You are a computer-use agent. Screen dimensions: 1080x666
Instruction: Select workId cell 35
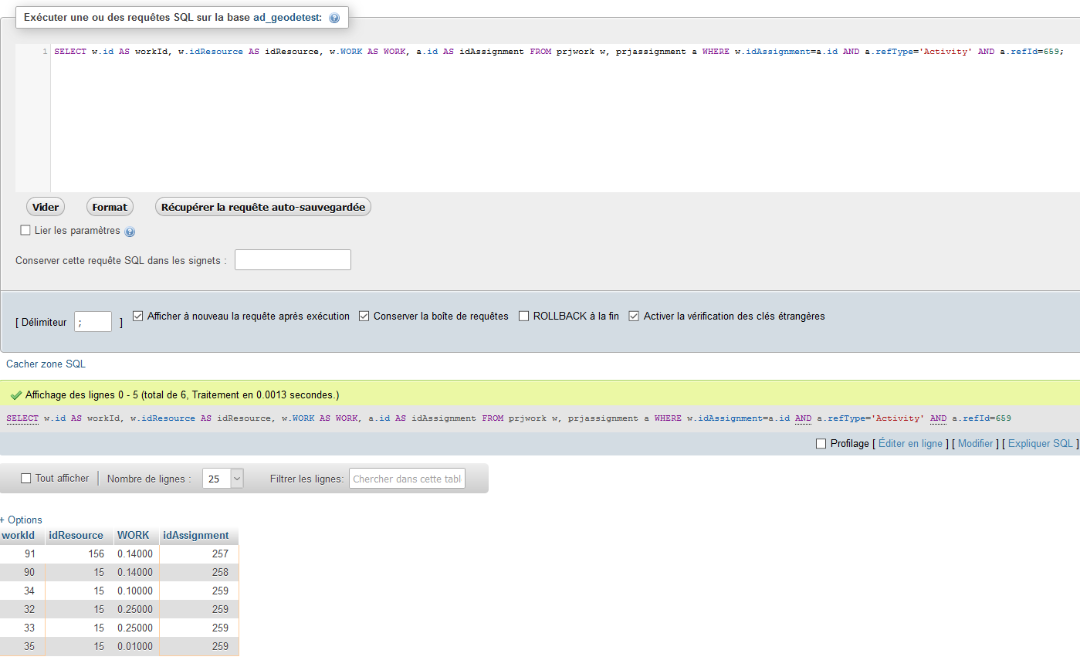(23, 646)
